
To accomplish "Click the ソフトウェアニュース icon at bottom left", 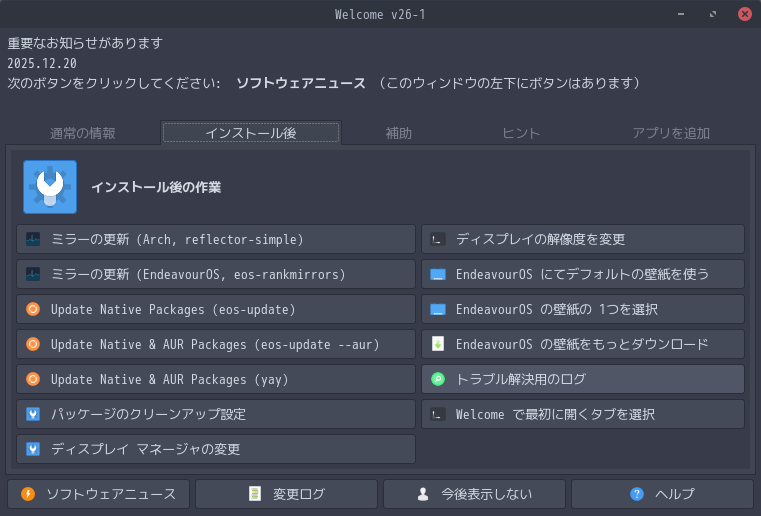I will (28, 494).
